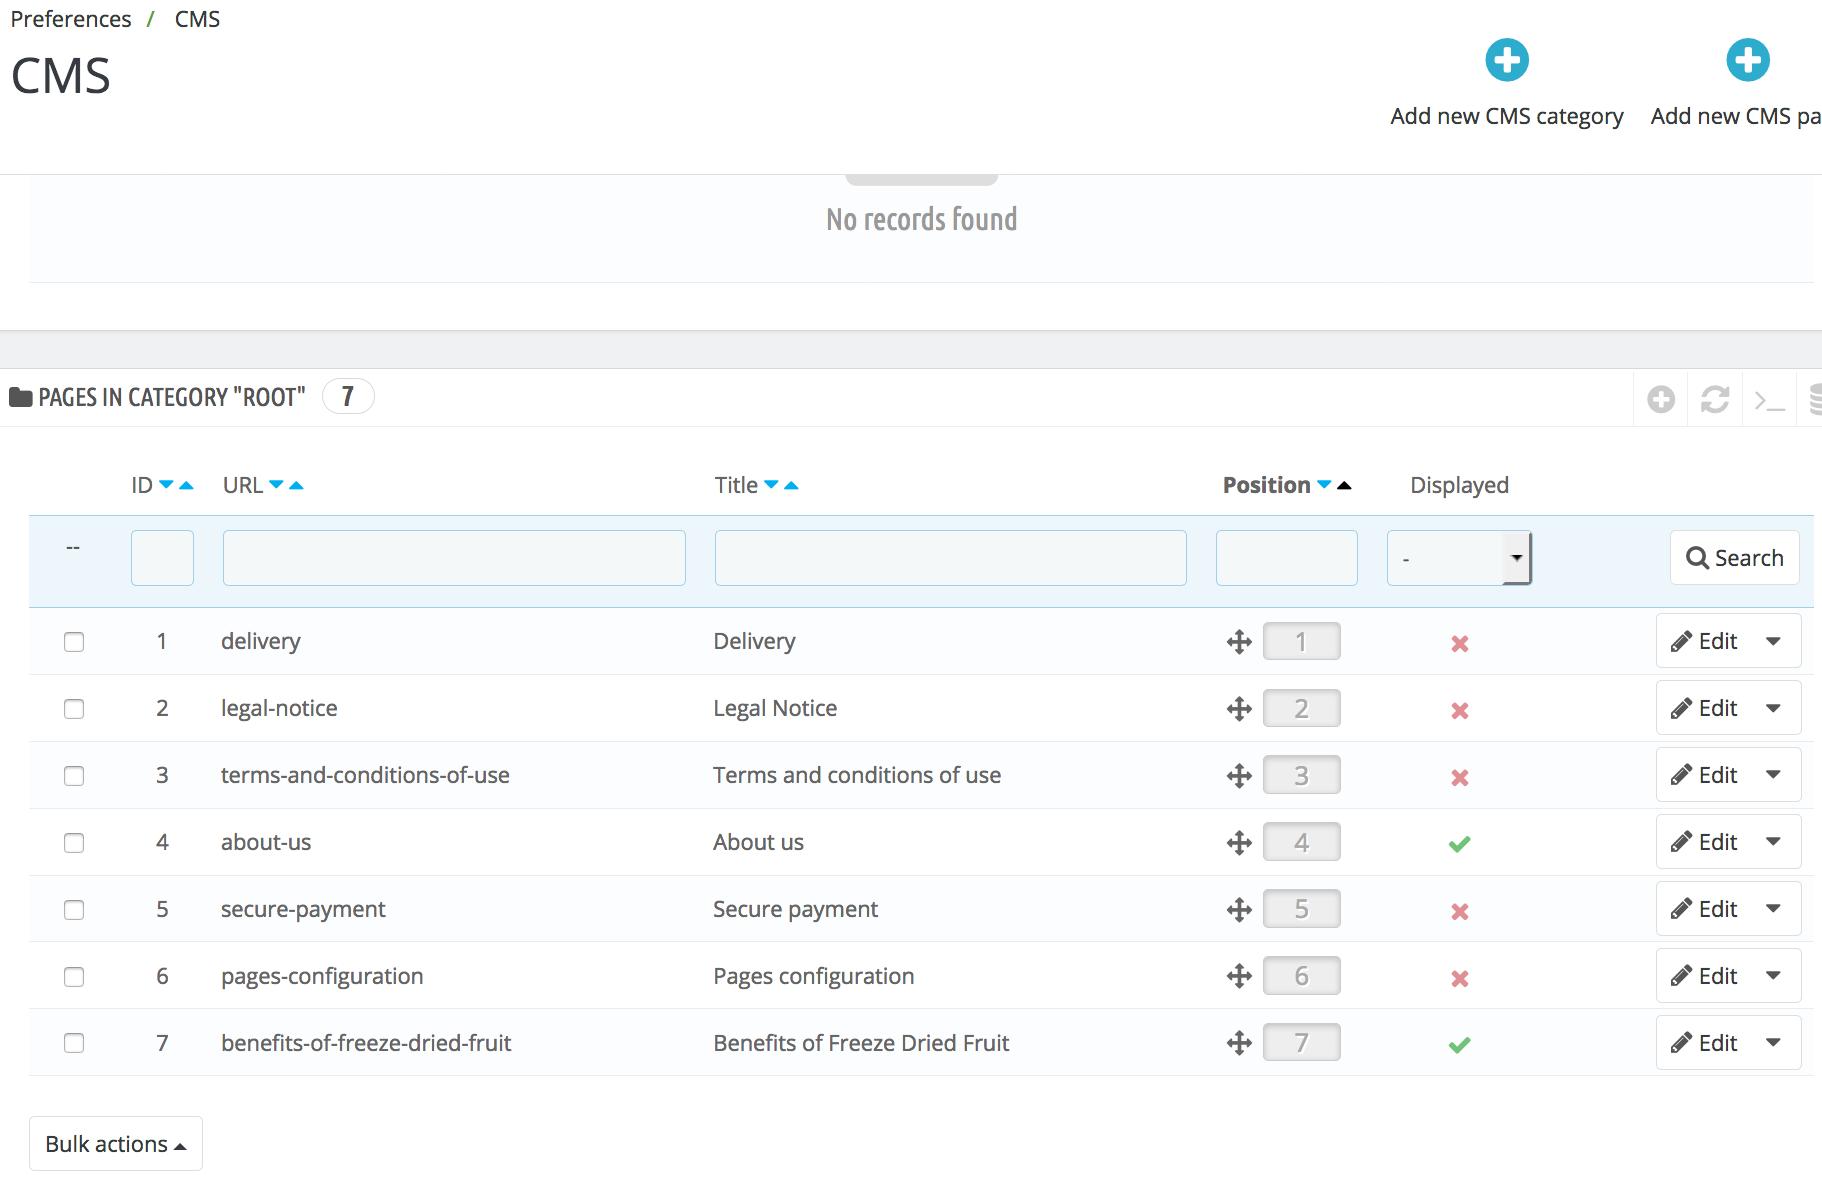1822x1188 pixels.
Task: Go to Preferences in the breadcrumb
Action: [x=71, y=19]
